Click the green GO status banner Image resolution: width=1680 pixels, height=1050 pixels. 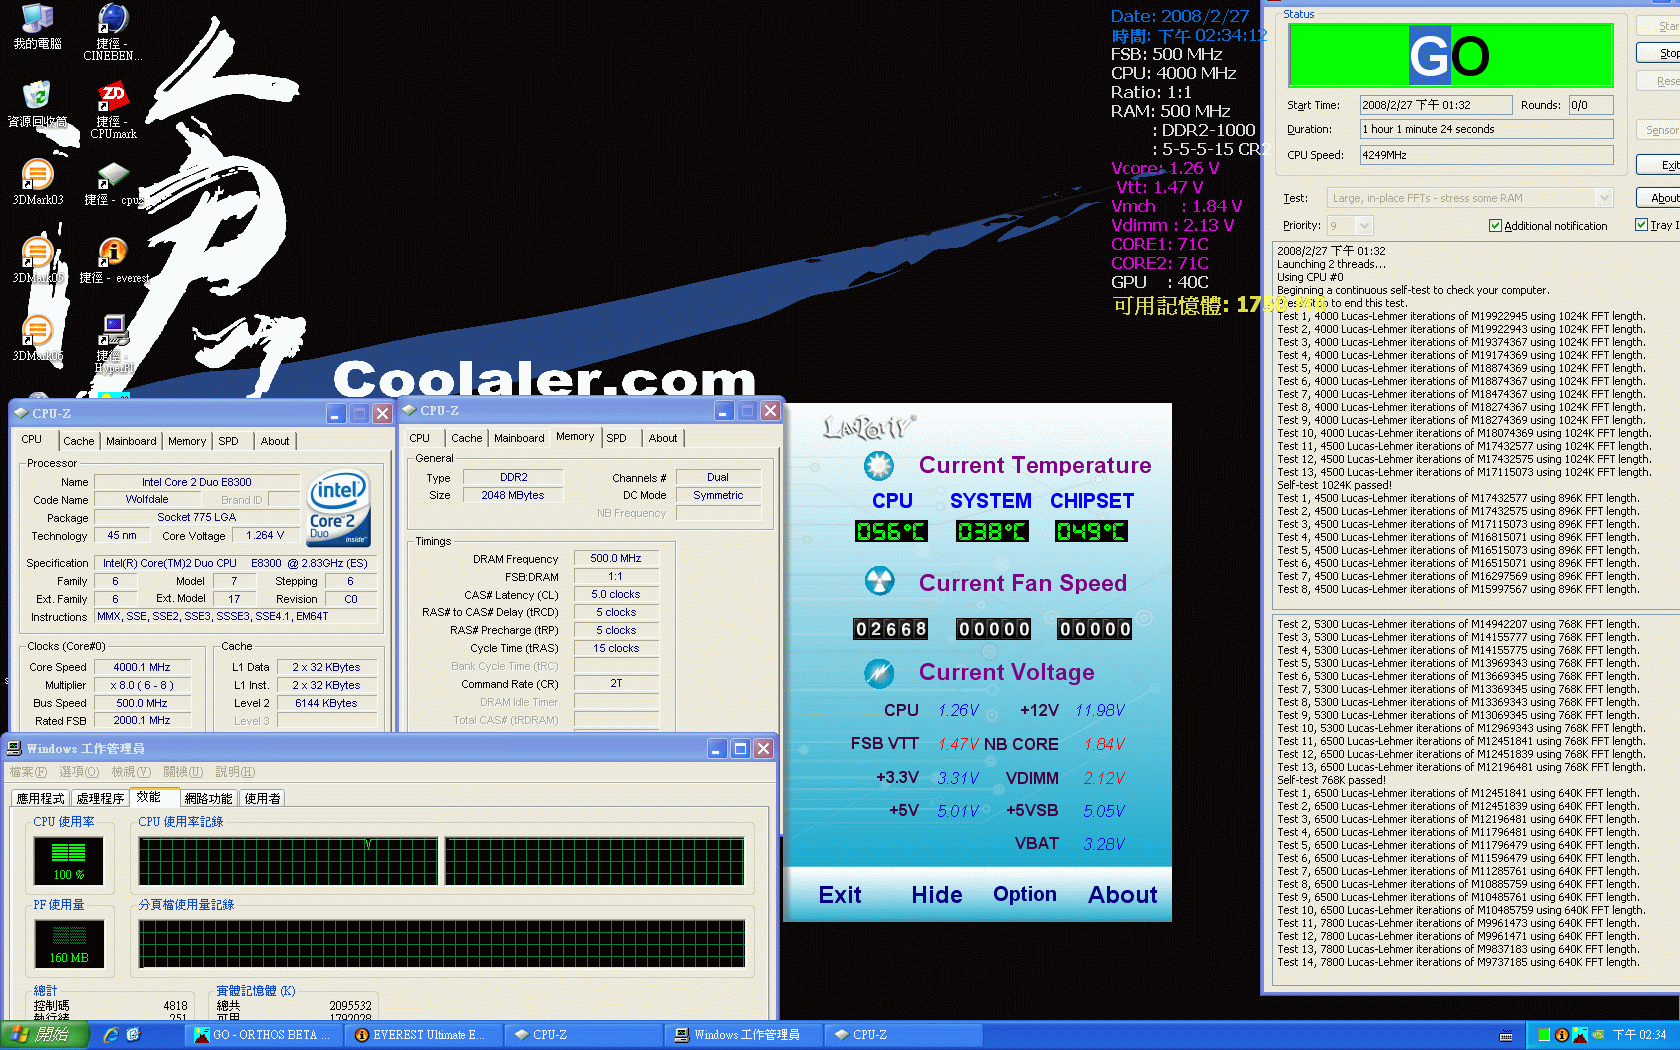coord(1451,56)
